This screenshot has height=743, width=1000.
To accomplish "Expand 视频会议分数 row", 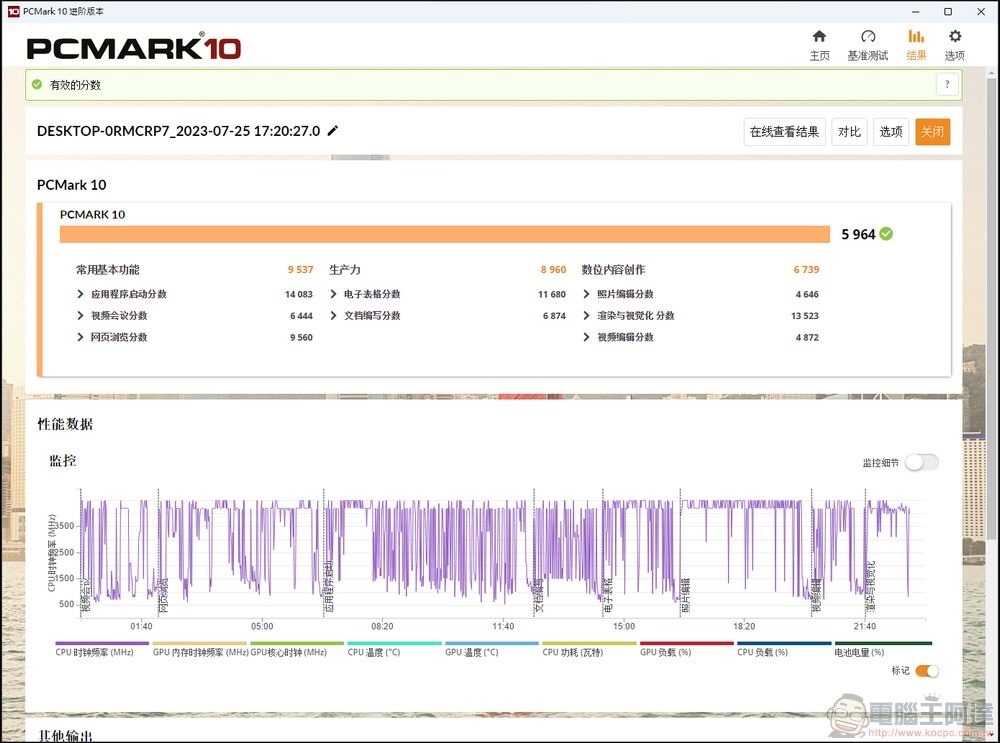I will tap(80, 316).
